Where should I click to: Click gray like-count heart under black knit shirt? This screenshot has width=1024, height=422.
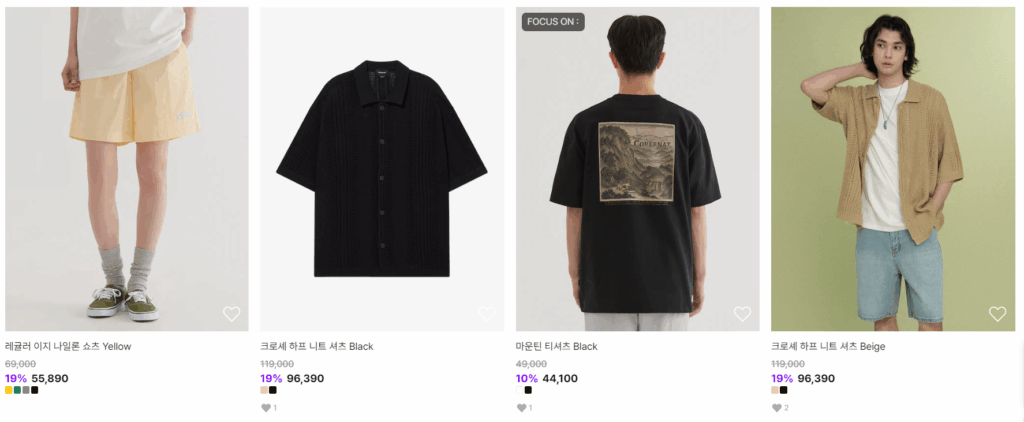(265, 408)
